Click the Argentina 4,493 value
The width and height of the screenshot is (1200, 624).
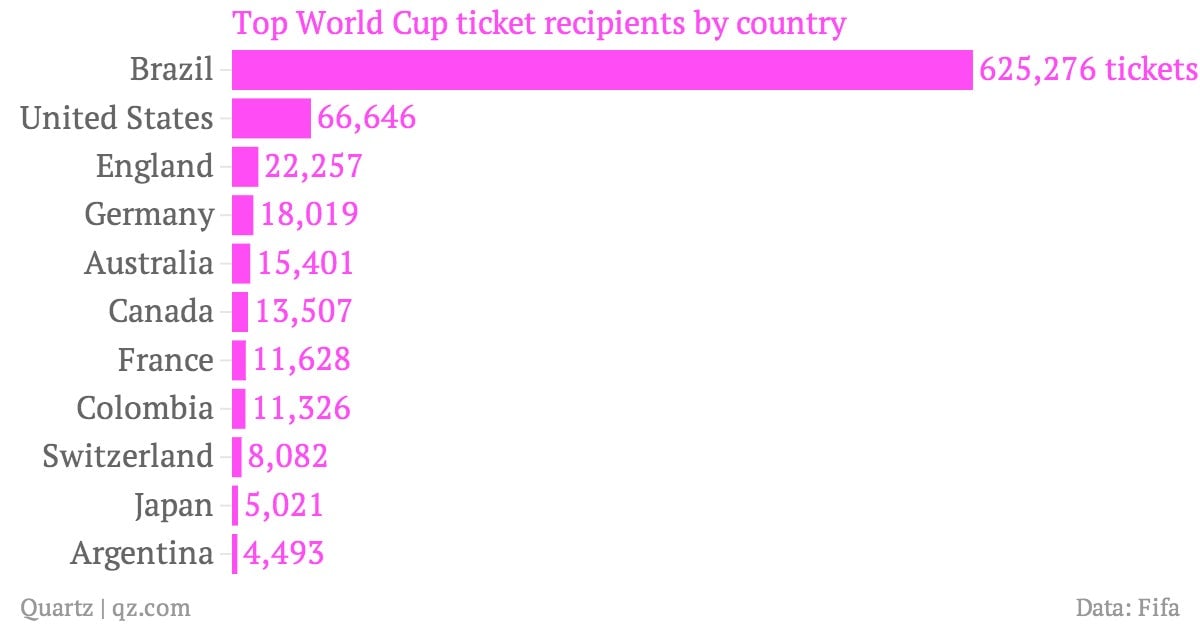[282, 553]
